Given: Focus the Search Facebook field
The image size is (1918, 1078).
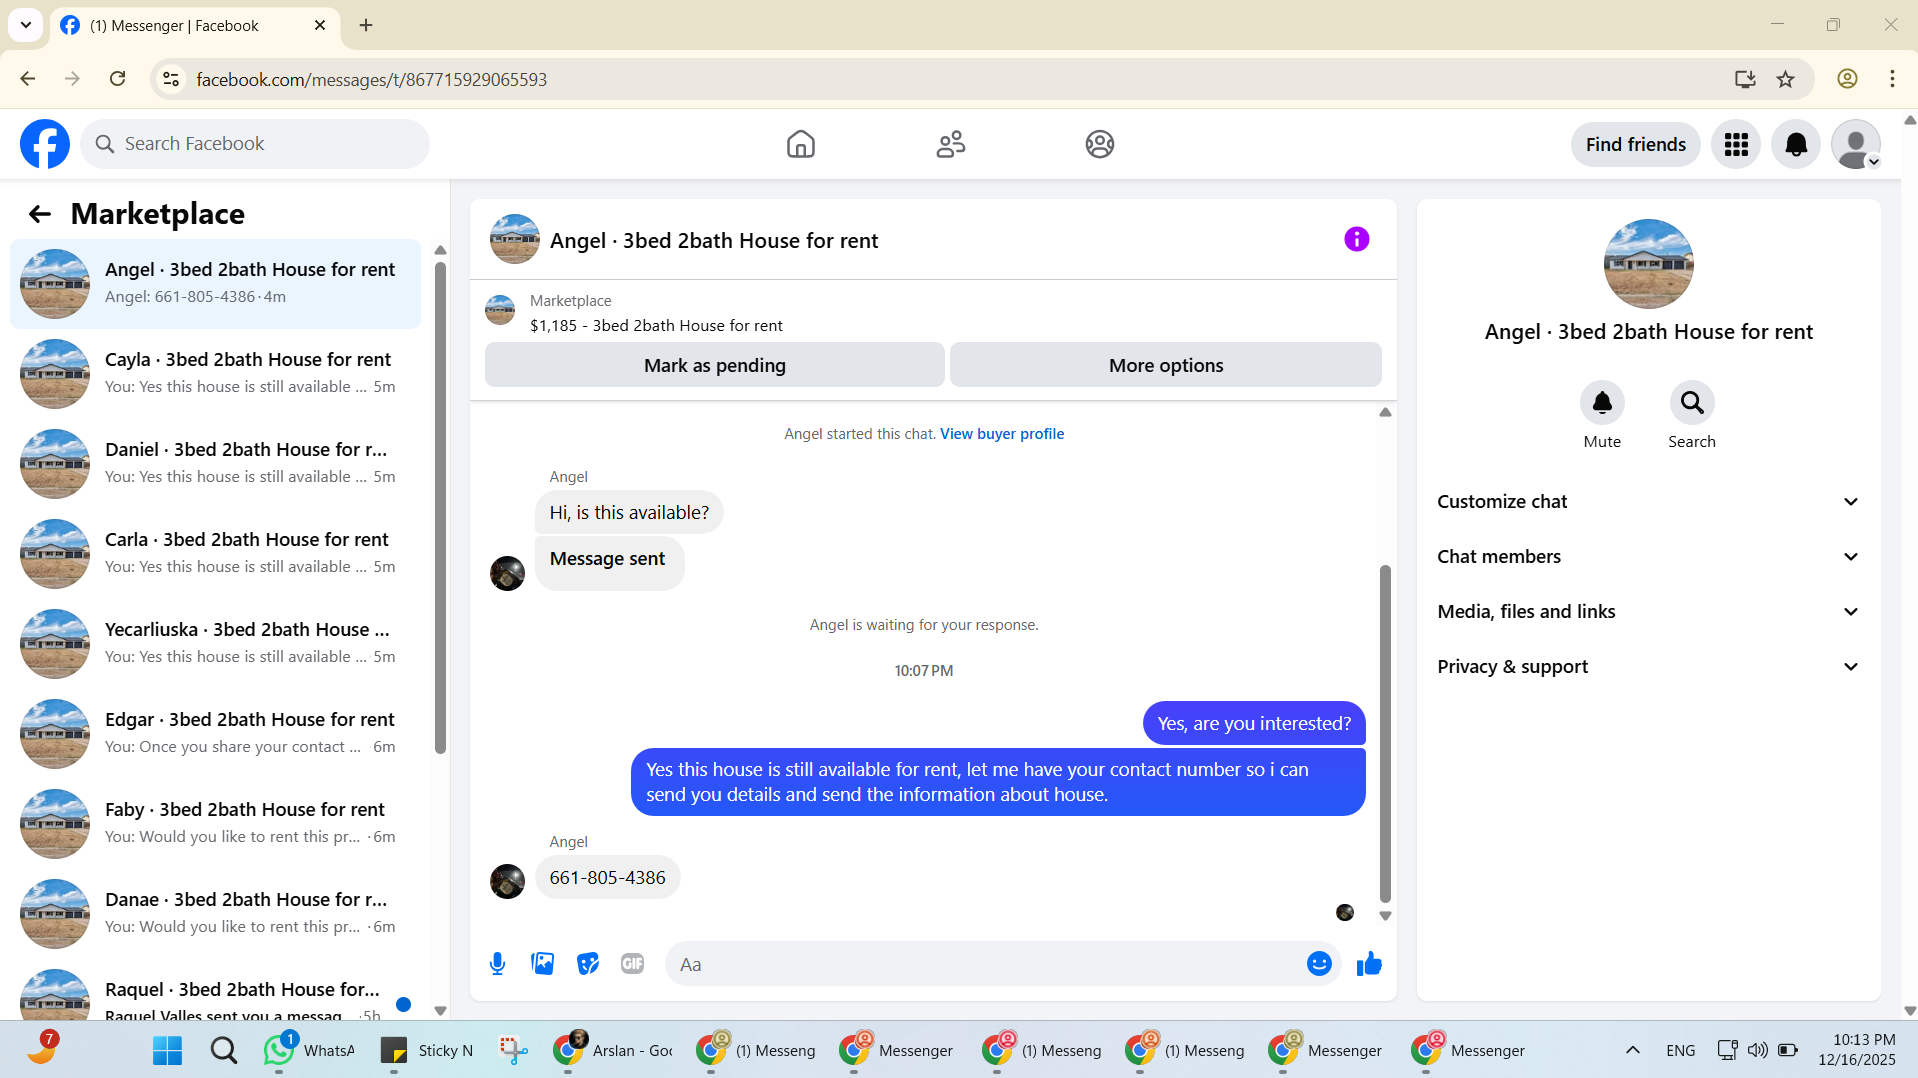Looking at the screenshot, I should coord(255,144).
